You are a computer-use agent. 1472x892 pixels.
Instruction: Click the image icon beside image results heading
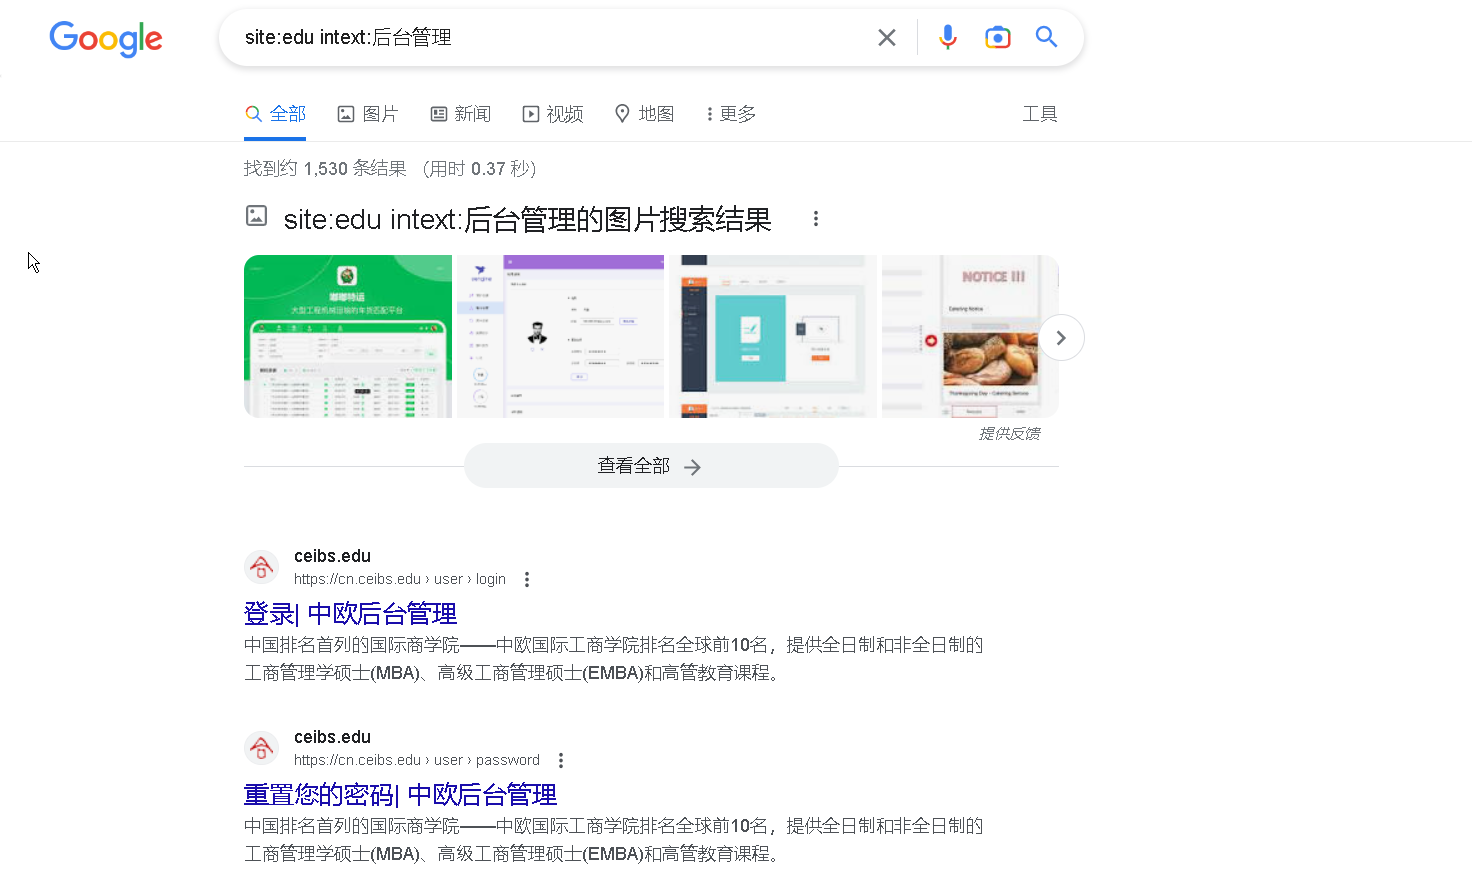pos(257,215)
